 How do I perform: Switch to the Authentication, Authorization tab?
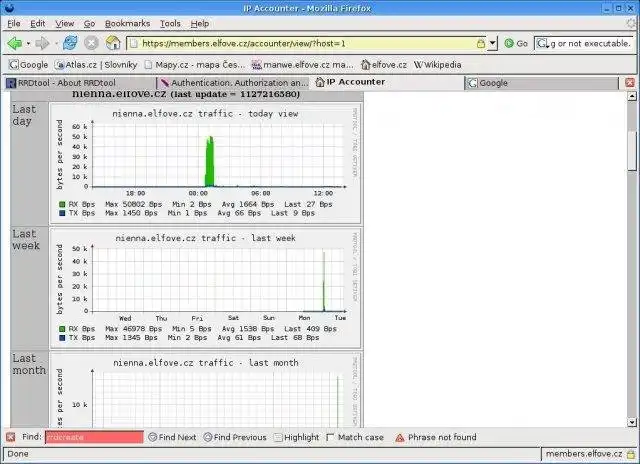pyautogui.click(x=233, y=83)
